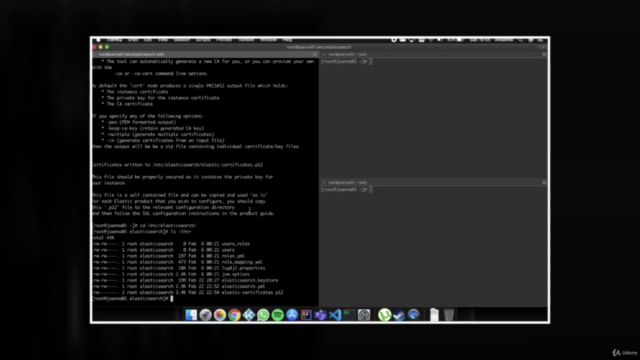This screenshot has height=360, width=640.
Task: Open the Edit menu
Action: coord(148,40)
